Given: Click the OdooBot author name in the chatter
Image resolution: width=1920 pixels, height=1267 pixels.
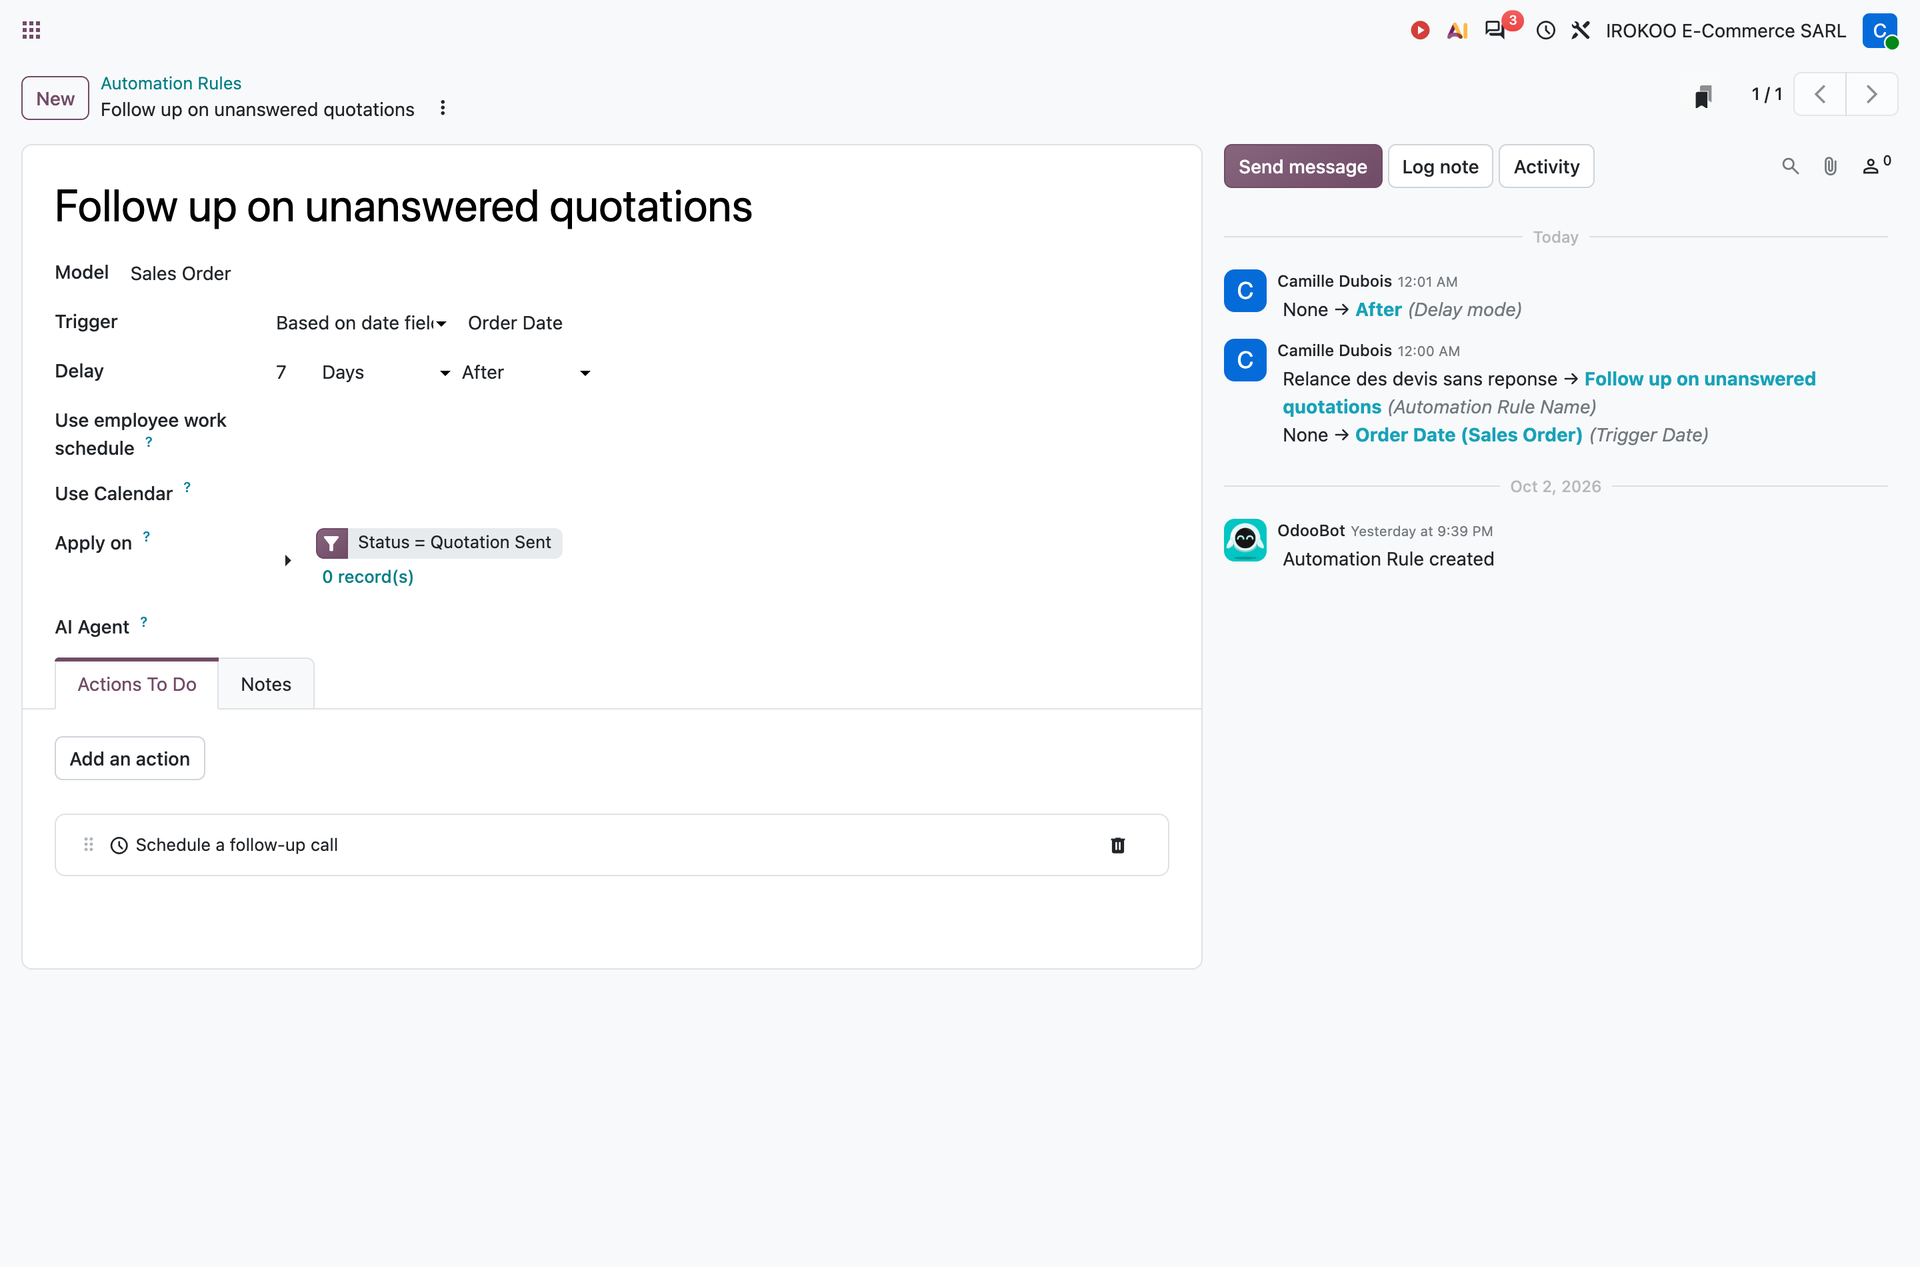Looking at the screenshot, I should click(x=1311, y=531).
